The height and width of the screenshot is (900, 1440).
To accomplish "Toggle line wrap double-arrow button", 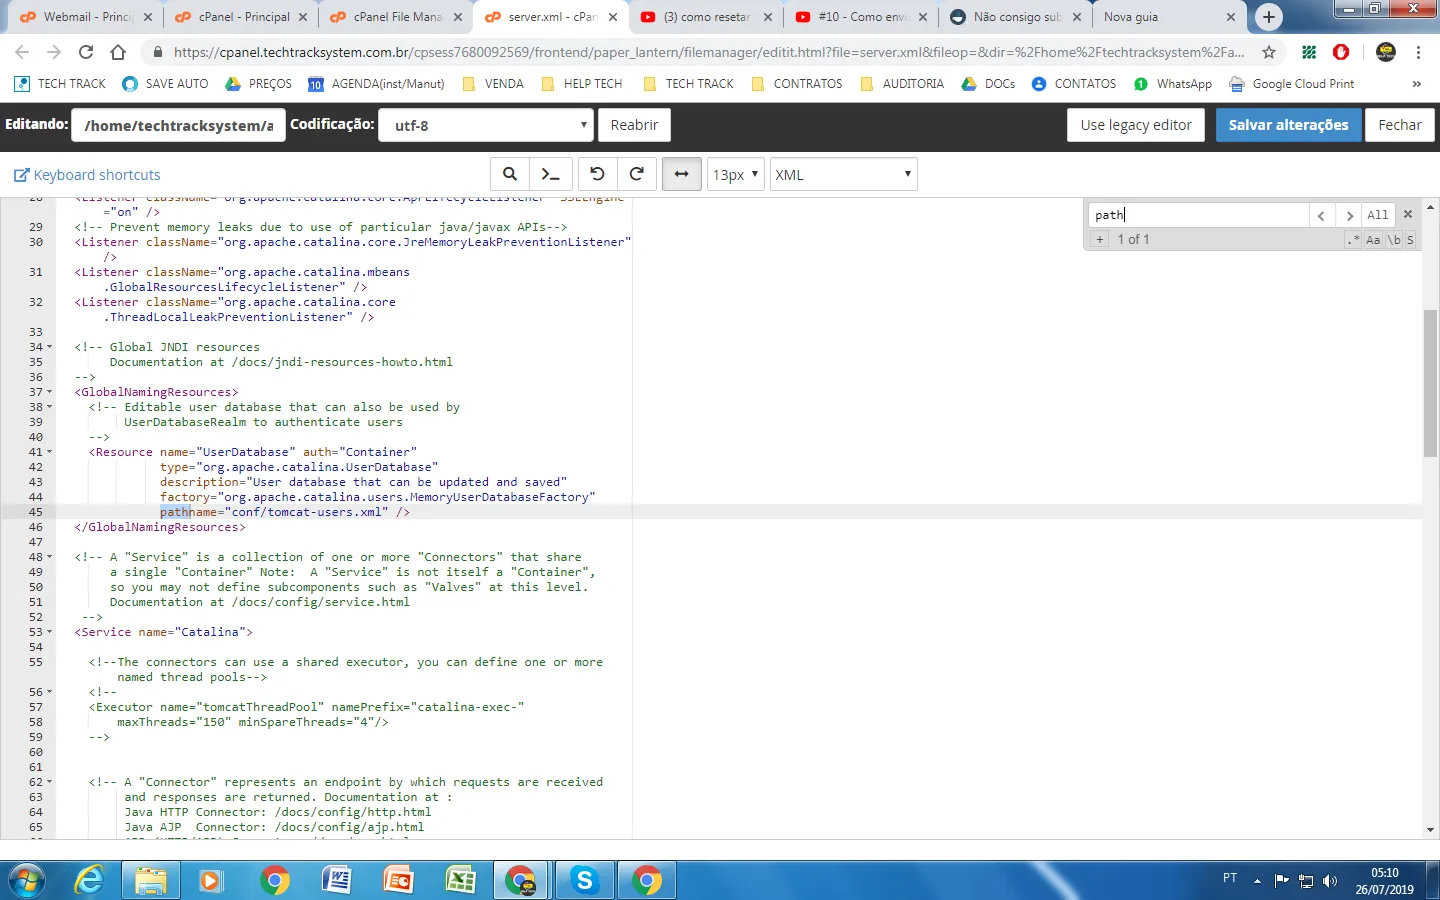I will [x=682, y=174].
